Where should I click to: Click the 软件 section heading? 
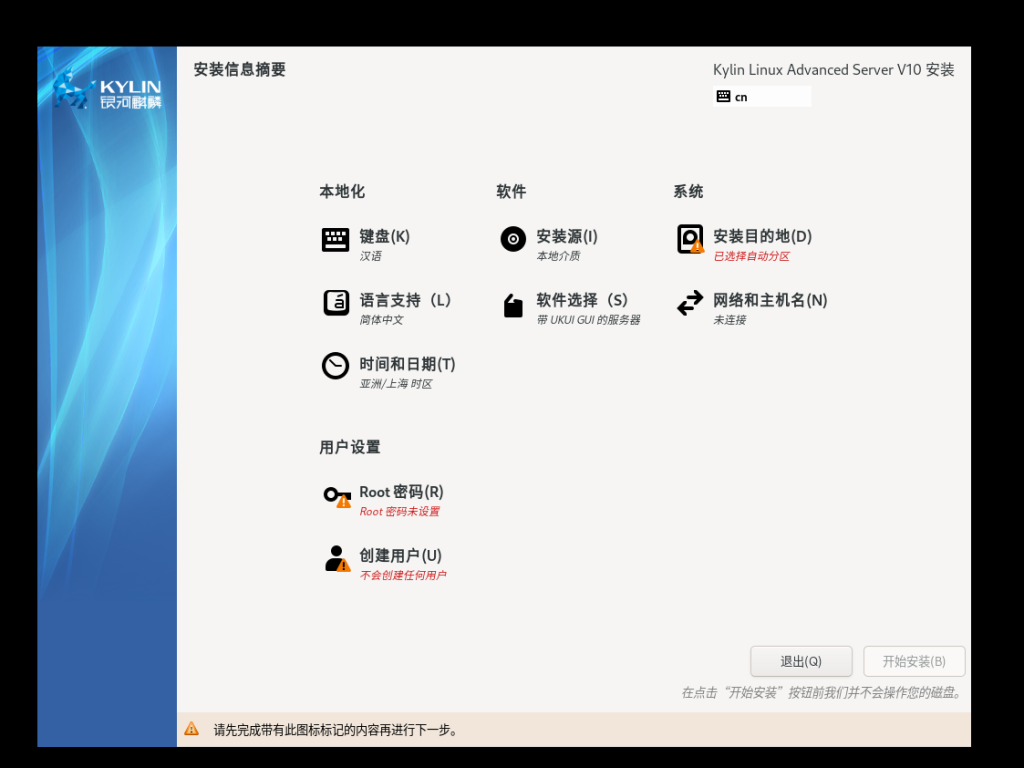coord(511,191)
